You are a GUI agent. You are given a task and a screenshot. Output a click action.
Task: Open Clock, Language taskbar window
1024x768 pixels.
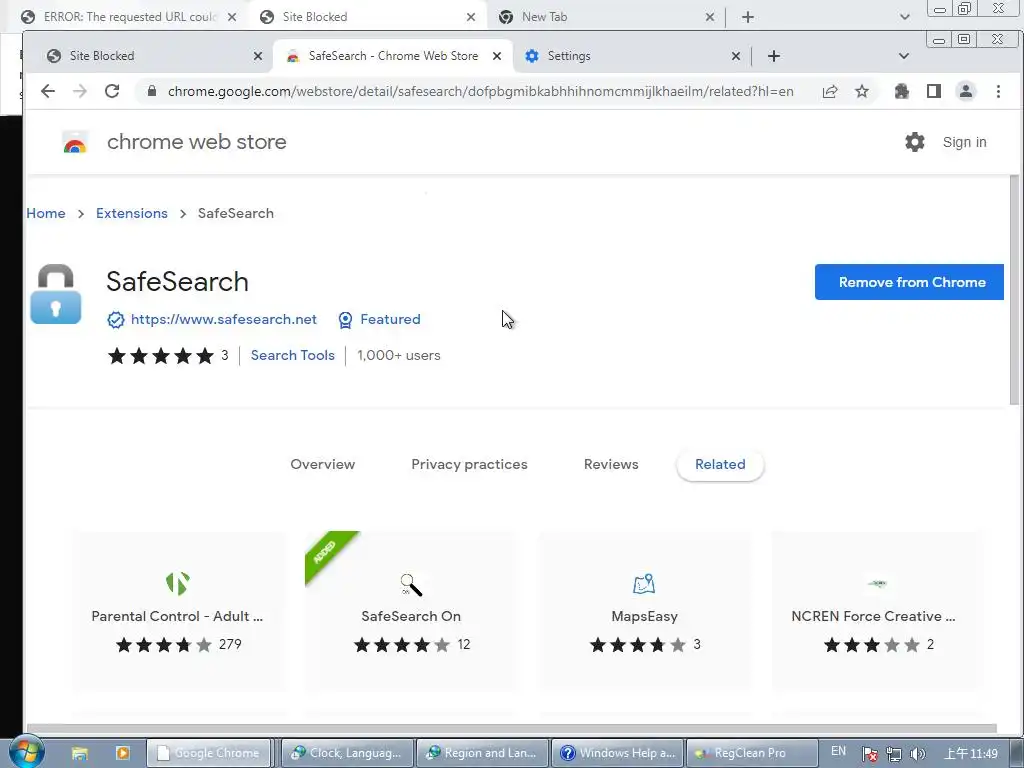pos(348,753)
